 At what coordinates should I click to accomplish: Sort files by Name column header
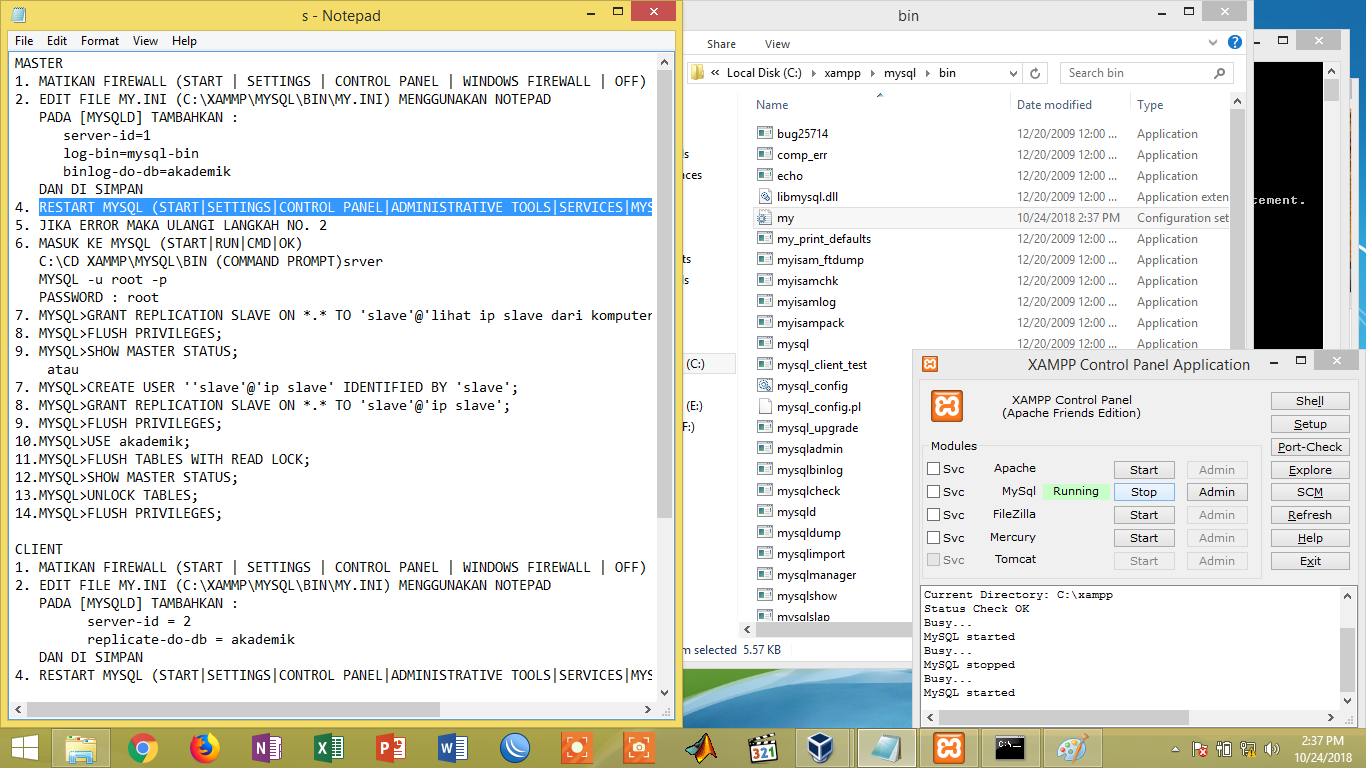(772, 105)
